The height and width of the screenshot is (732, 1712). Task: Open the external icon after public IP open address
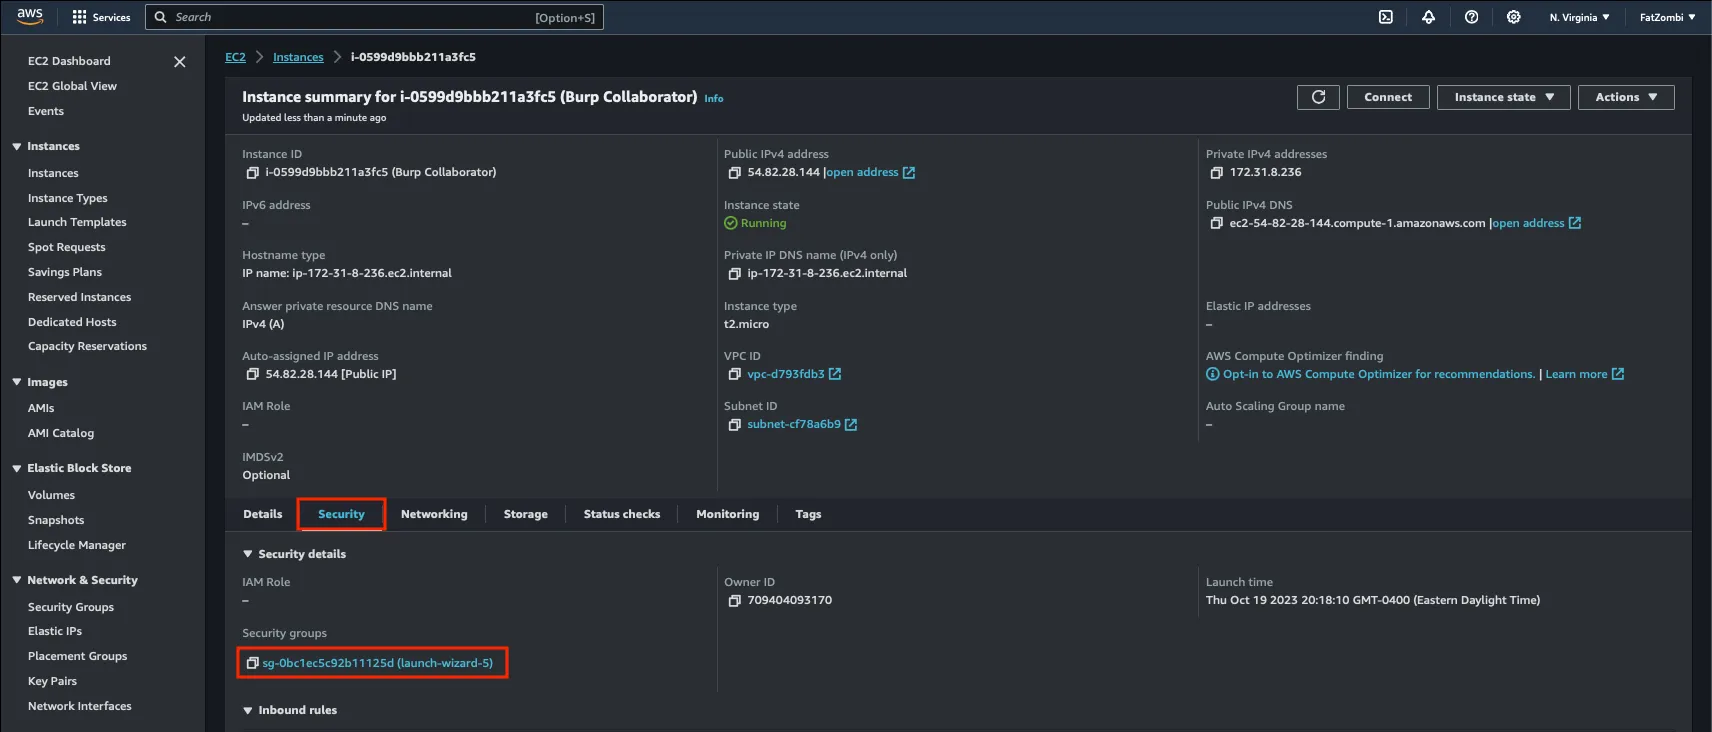[909, 173]
